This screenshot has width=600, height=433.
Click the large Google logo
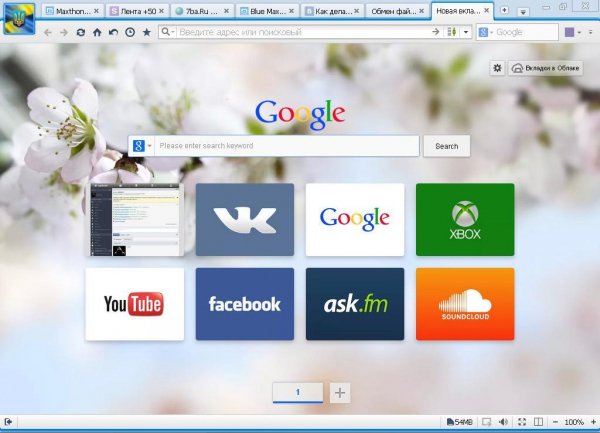coord(300,114)
